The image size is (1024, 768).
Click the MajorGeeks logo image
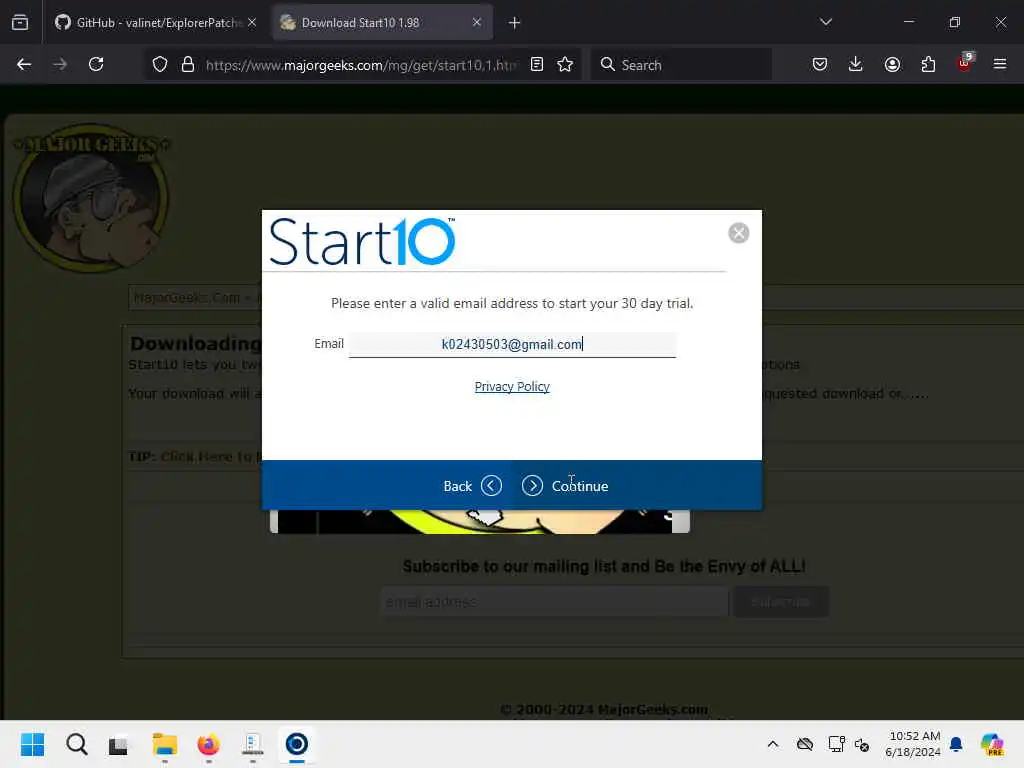click(91, 198)
